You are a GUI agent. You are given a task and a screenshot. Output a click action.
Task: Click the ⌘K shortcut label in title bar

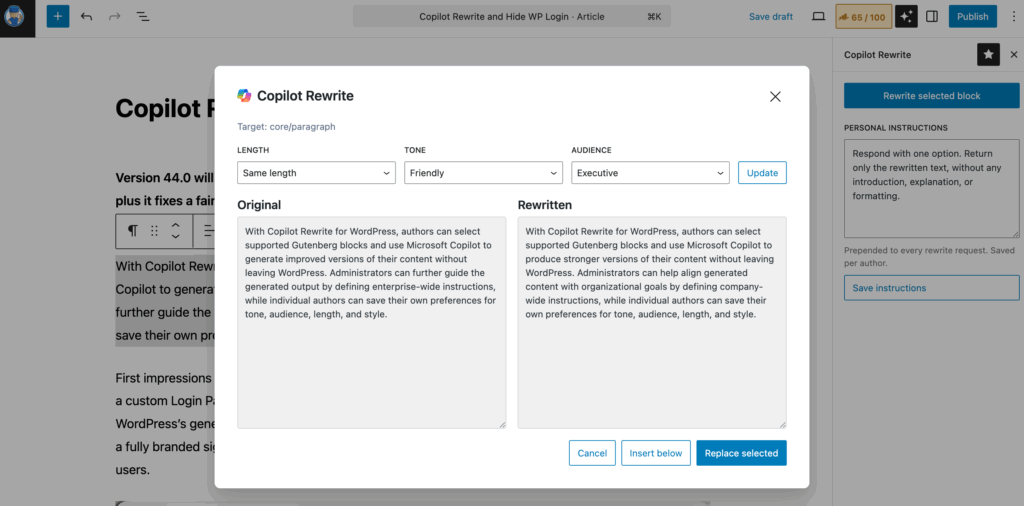(654, 17)
